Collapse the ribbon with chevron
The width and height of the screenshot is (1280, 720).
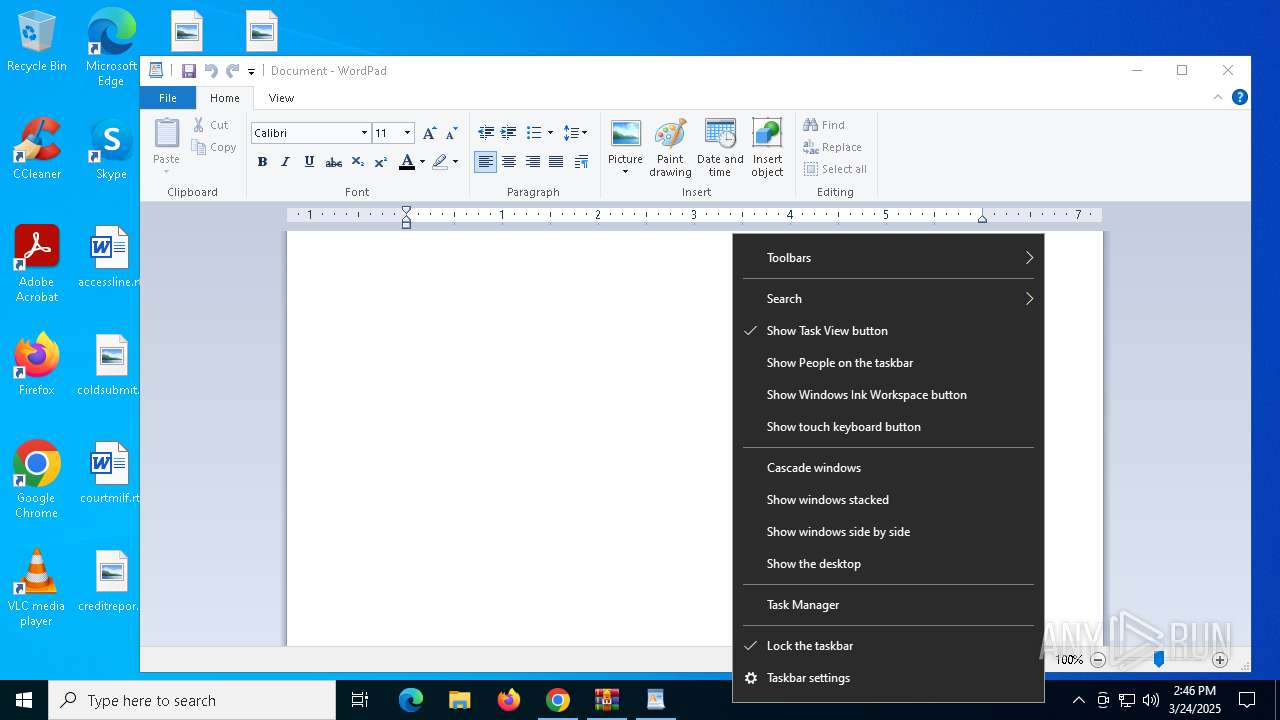pos(1217,97)
